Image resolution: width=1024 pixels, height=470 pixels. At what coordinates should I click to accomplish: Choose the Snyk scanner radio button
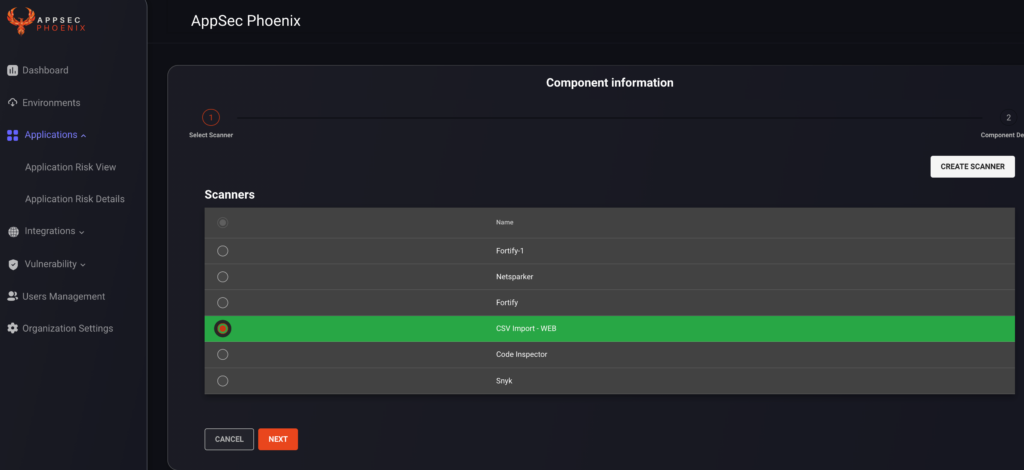pos(223,381)
